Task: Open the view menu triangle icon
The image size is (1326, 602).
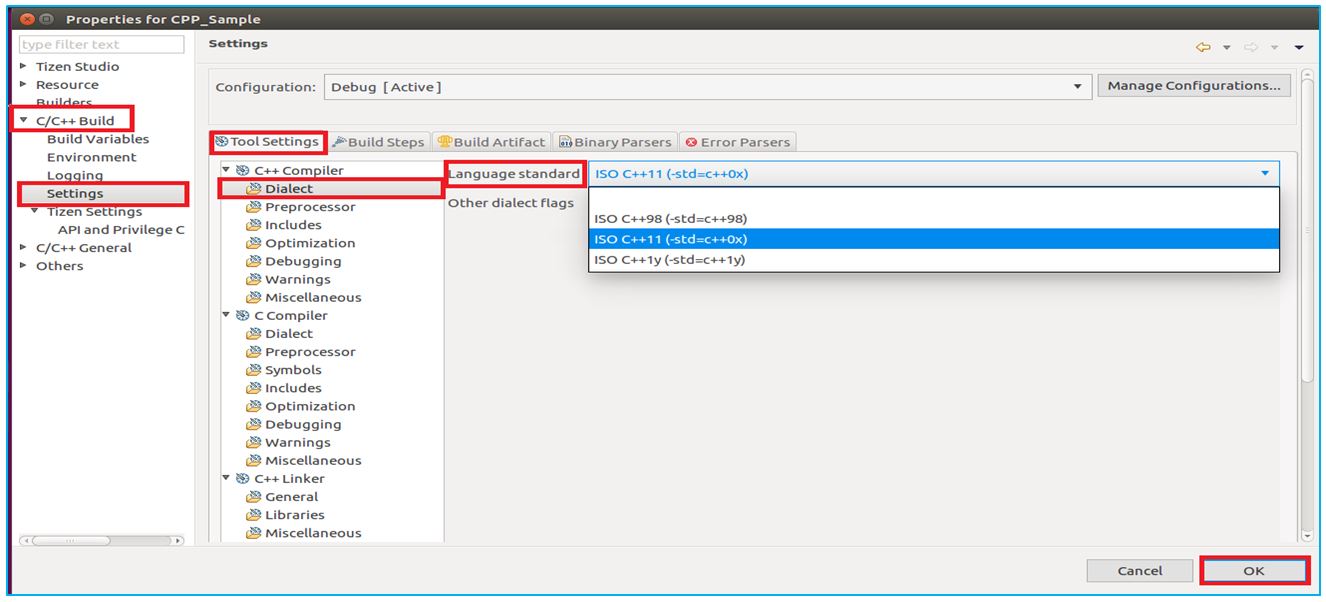Action: point(1299,47)
